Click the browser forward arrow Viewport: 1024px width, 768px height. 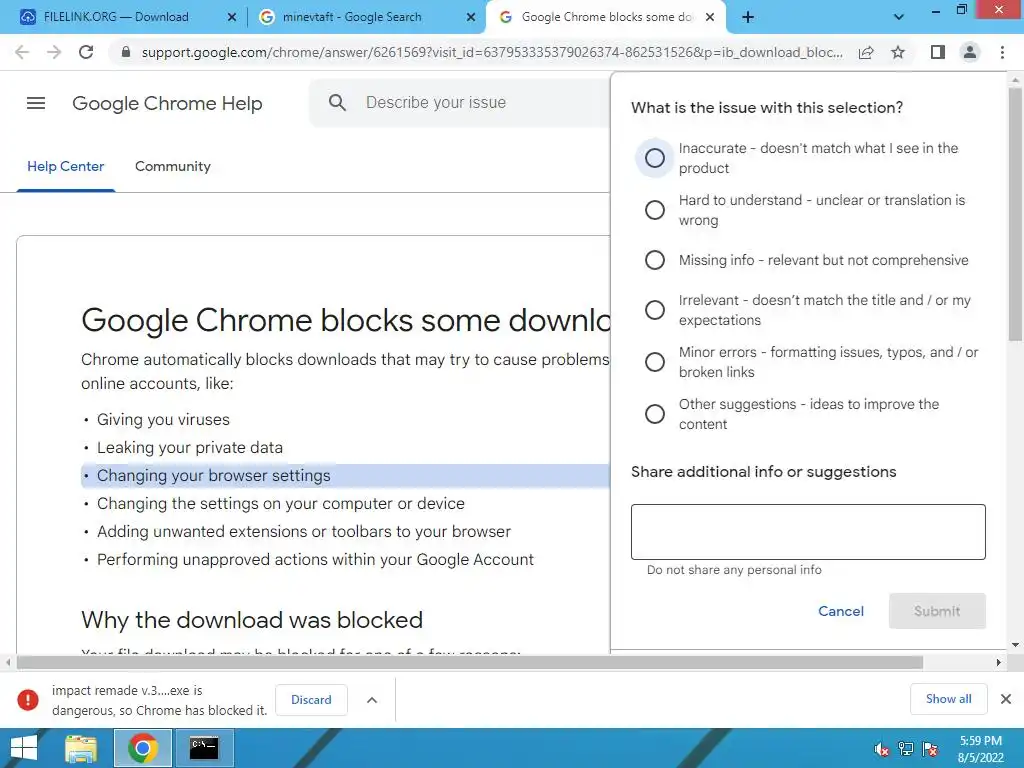[54, 52]
